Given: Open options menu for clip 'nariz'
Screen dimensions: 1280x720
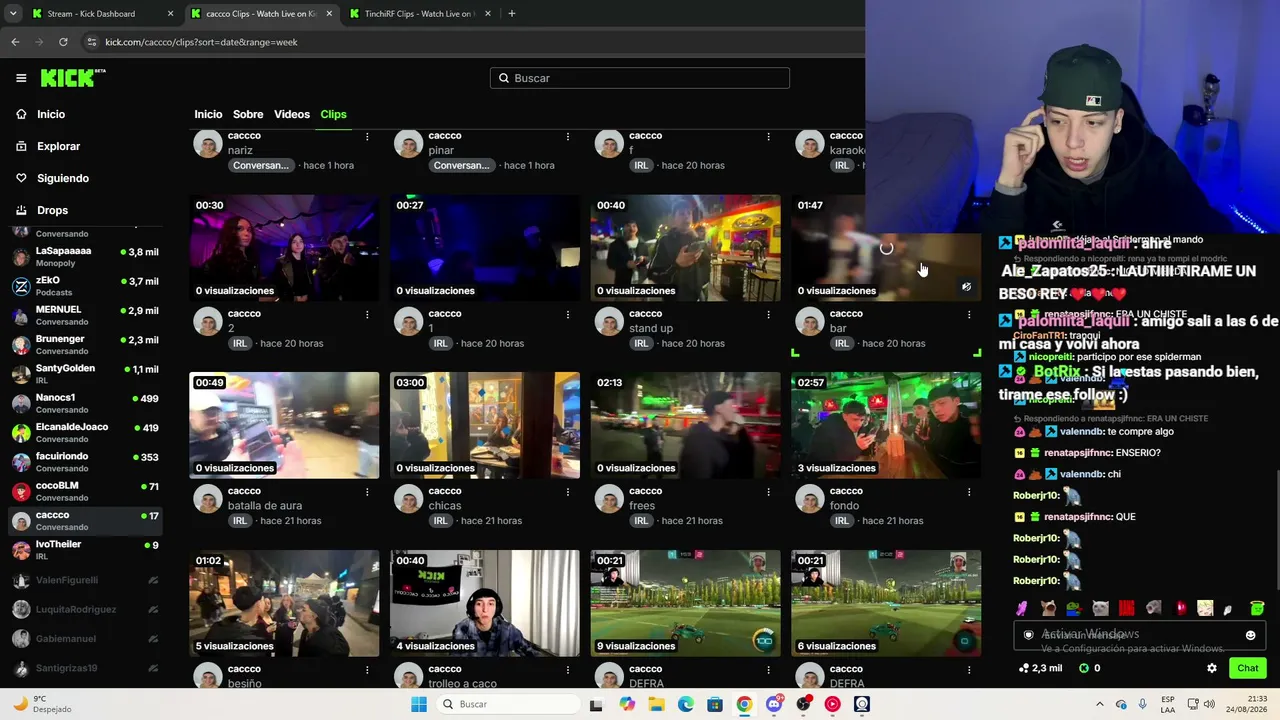Looking at the screenshot, I should coord(367,136).
